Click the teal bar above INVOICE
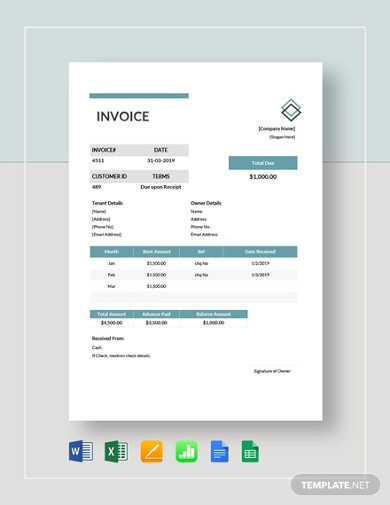 (x=139, y=96)
